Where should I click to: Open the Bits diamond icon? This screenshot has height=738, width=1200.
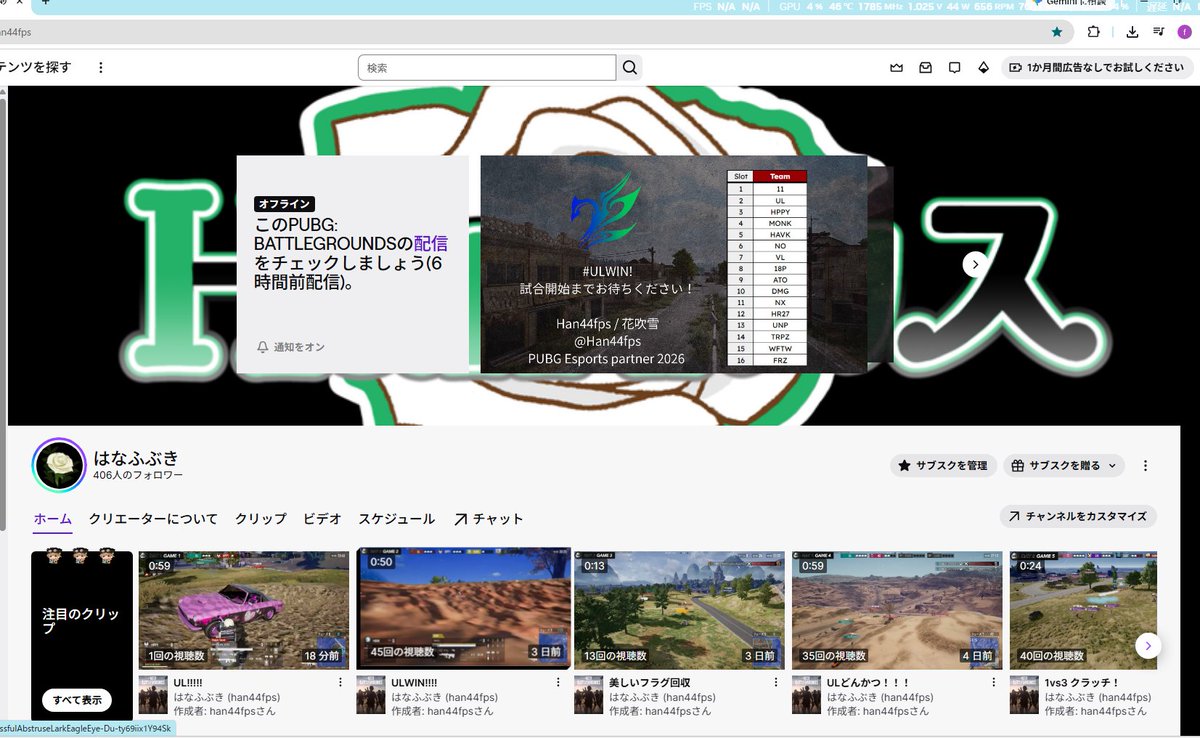(983, 68)
